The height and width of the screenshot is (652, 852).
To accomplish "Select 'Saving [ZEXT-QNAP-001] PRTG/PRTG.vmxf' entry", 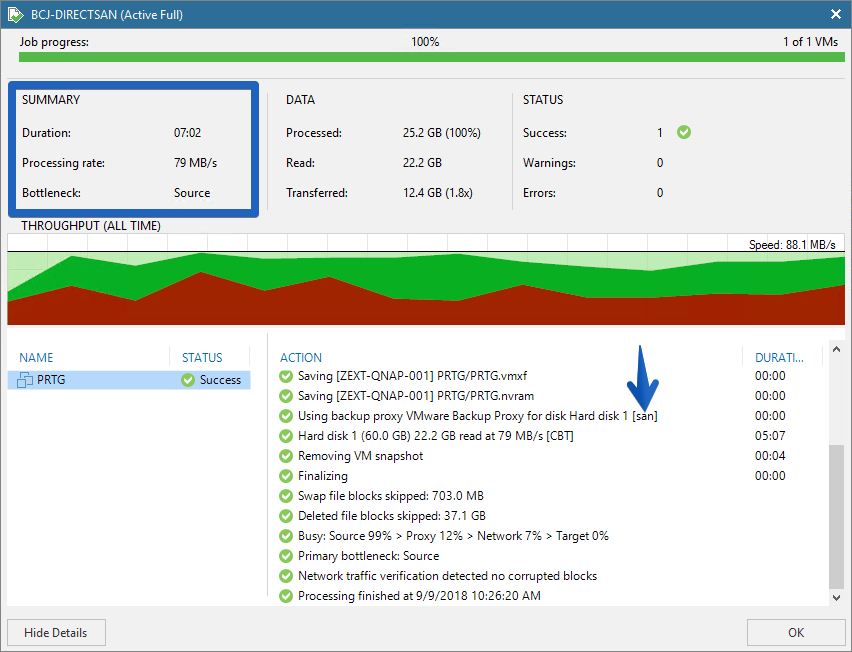I will point(412,376).
